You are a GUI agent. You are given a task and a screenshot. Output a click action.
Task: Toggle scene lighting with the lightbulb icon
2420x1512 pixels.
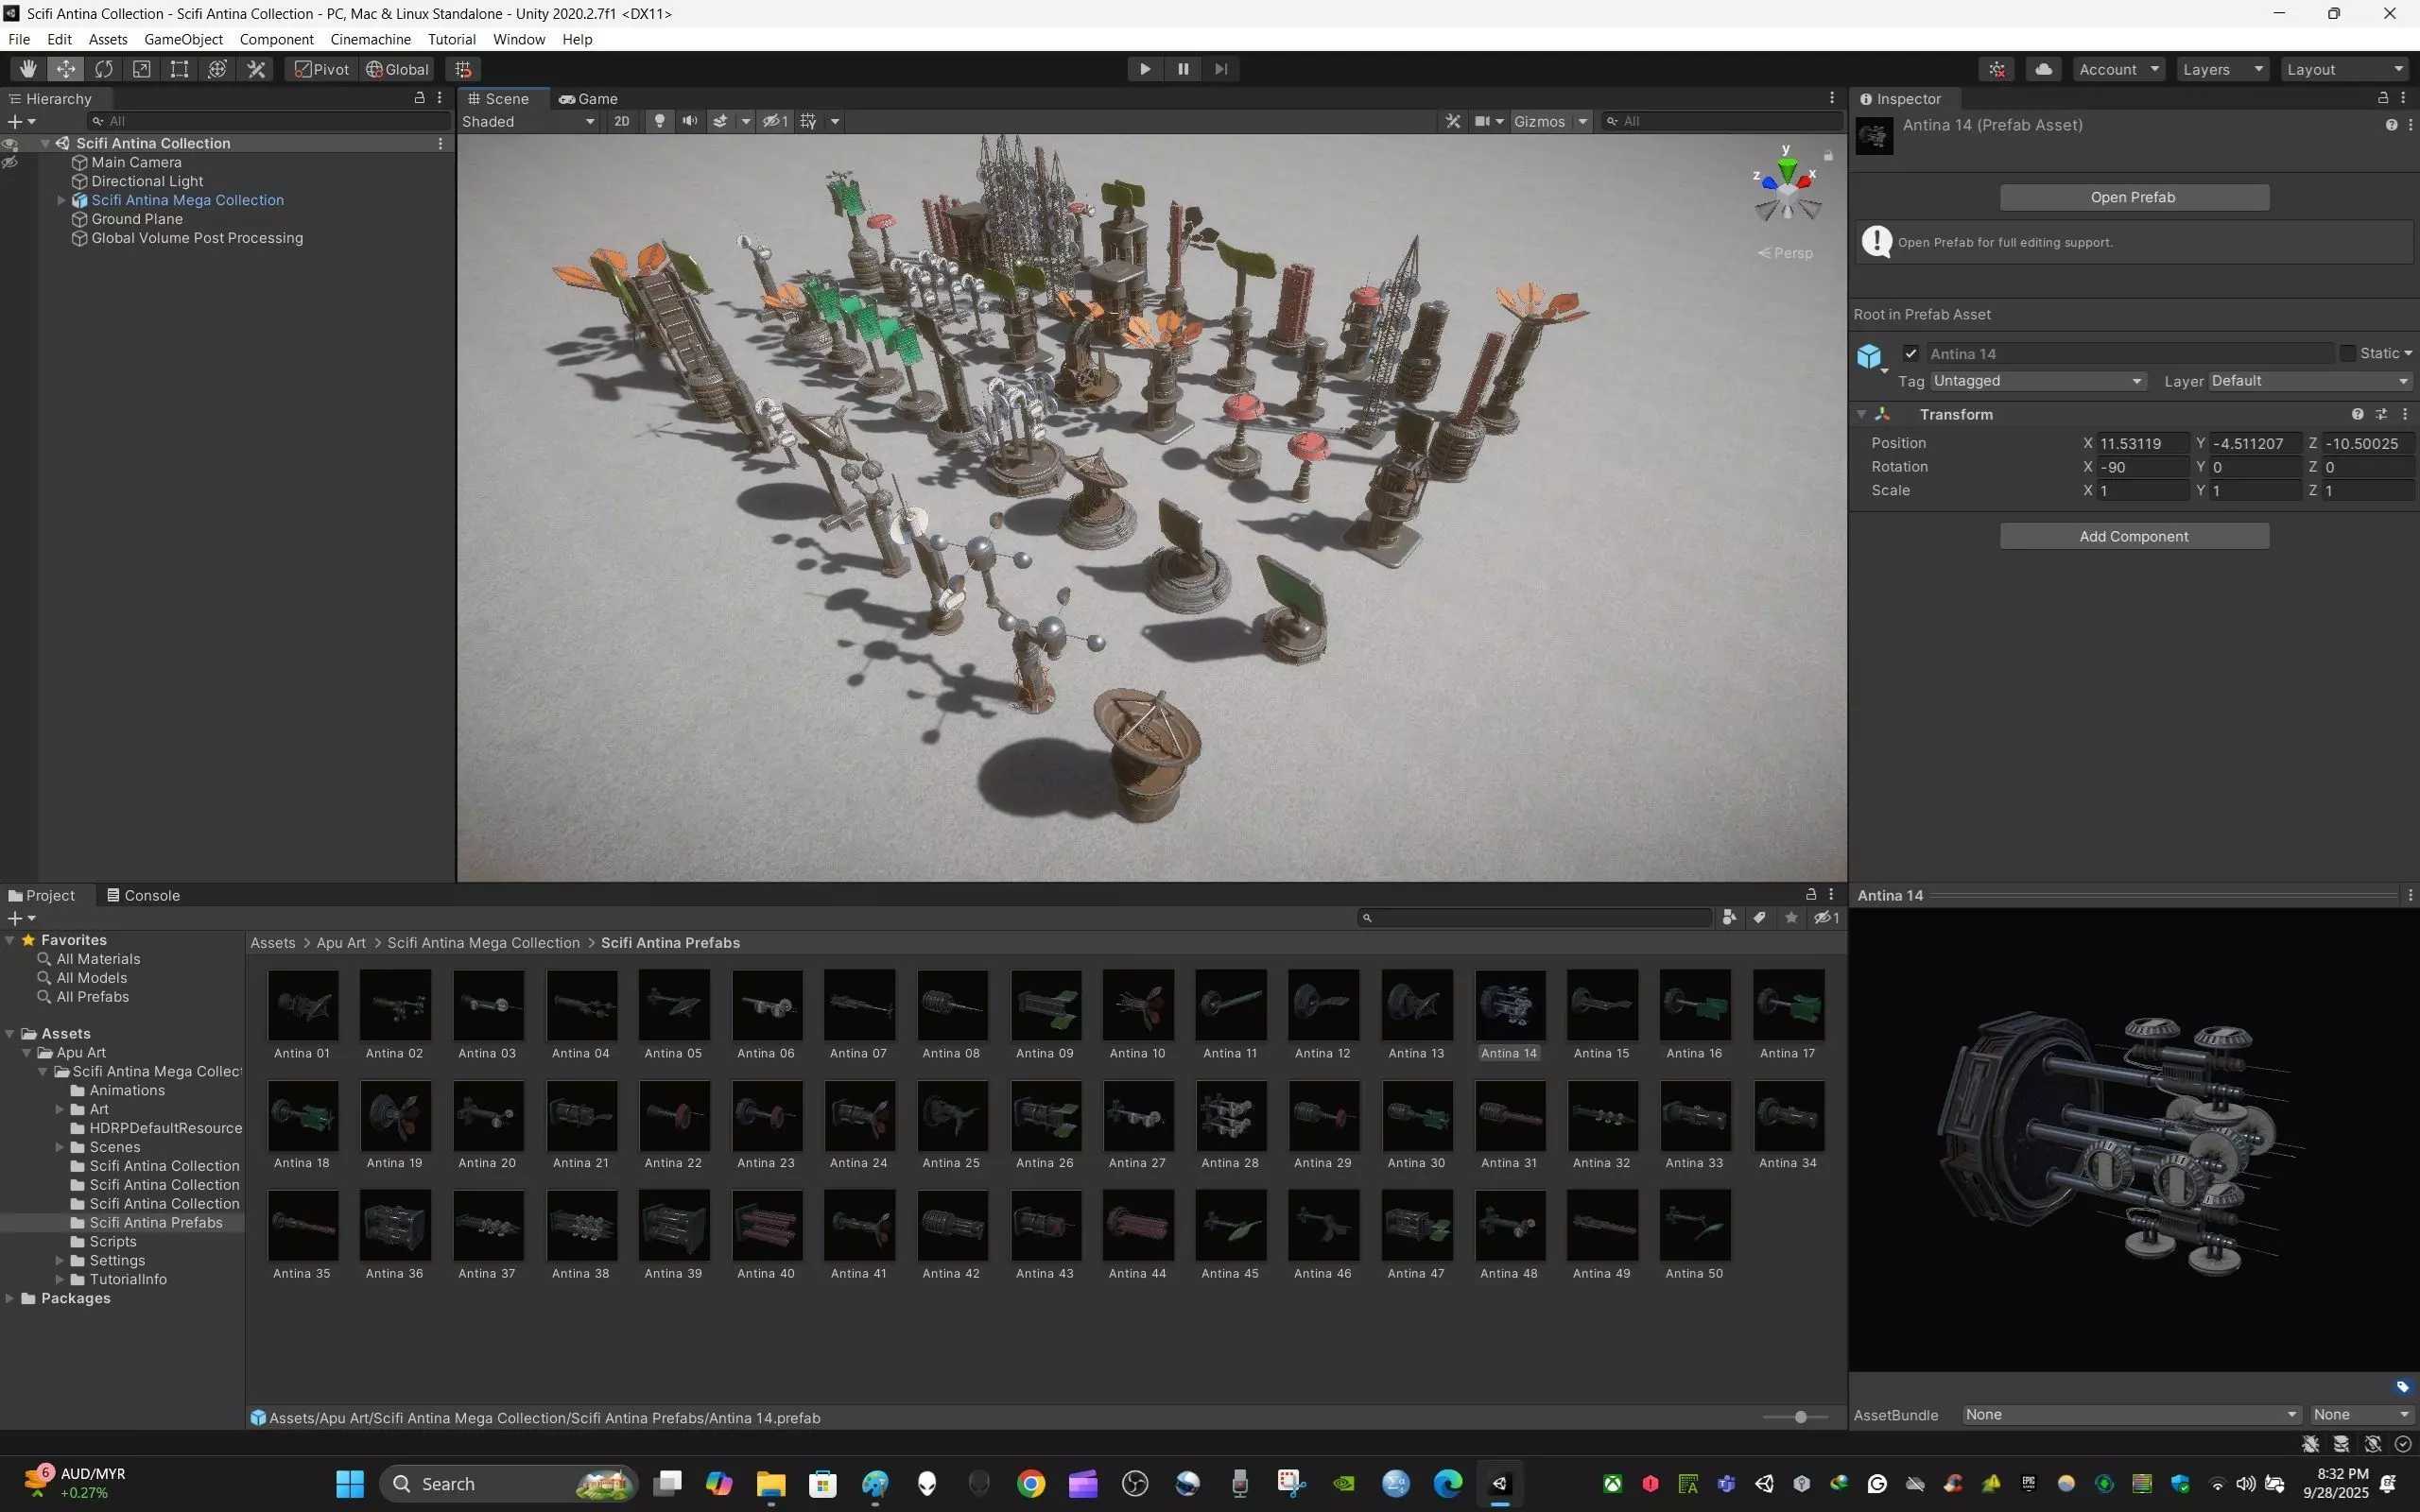(x=659, y=121)
